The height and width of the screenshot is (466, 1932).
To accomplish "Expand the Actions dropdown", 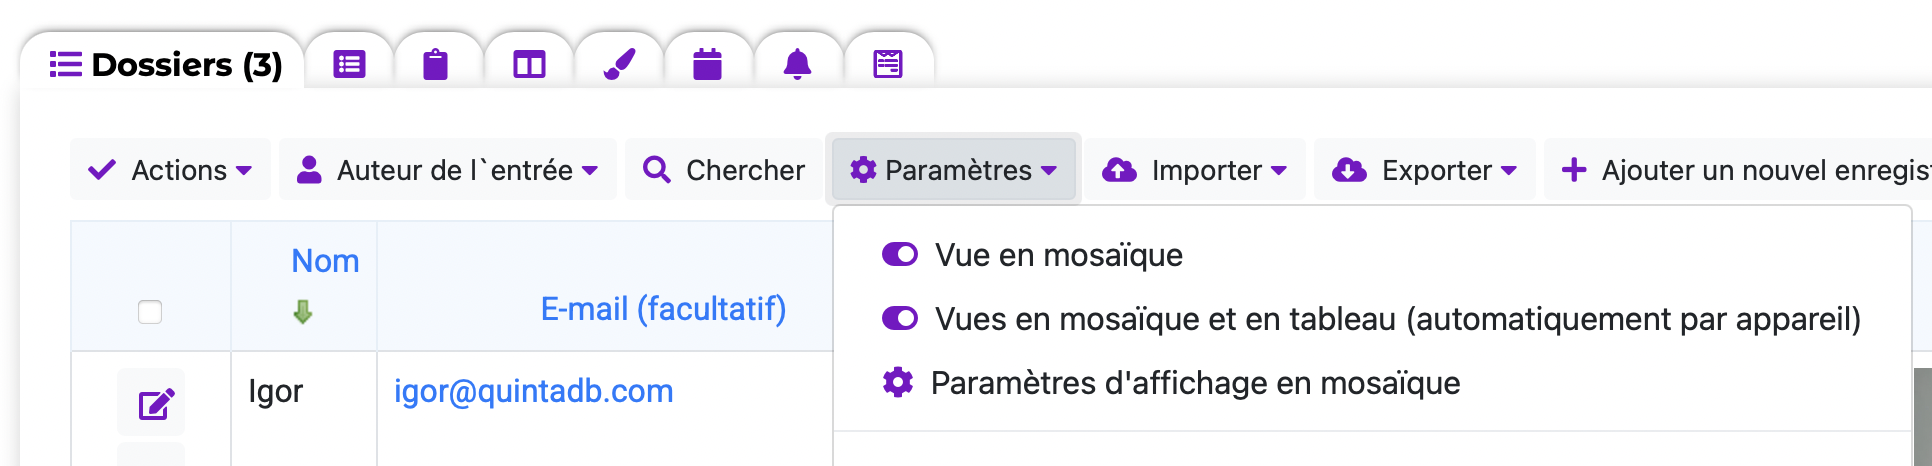I will (x=170, y=170).
